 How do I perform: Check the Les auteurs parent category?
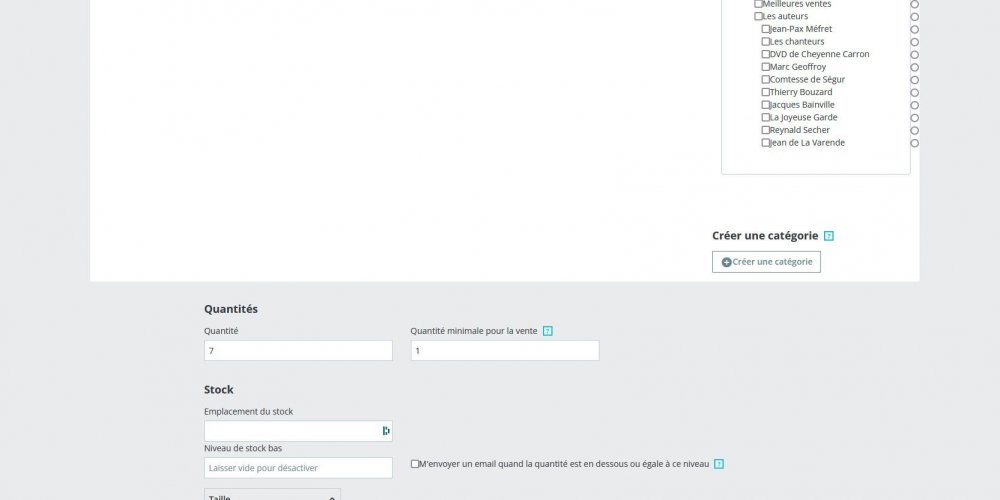(x=758, y=16)
